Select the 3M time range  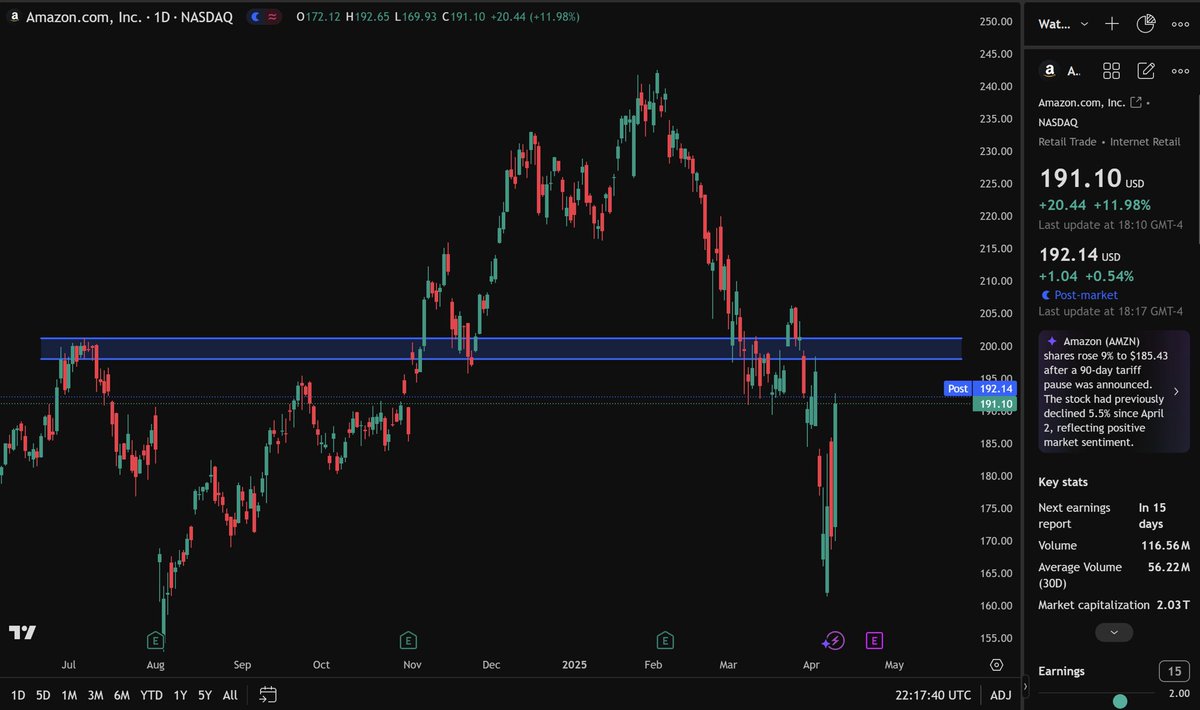pyautogui.click(x=96, y=694)
